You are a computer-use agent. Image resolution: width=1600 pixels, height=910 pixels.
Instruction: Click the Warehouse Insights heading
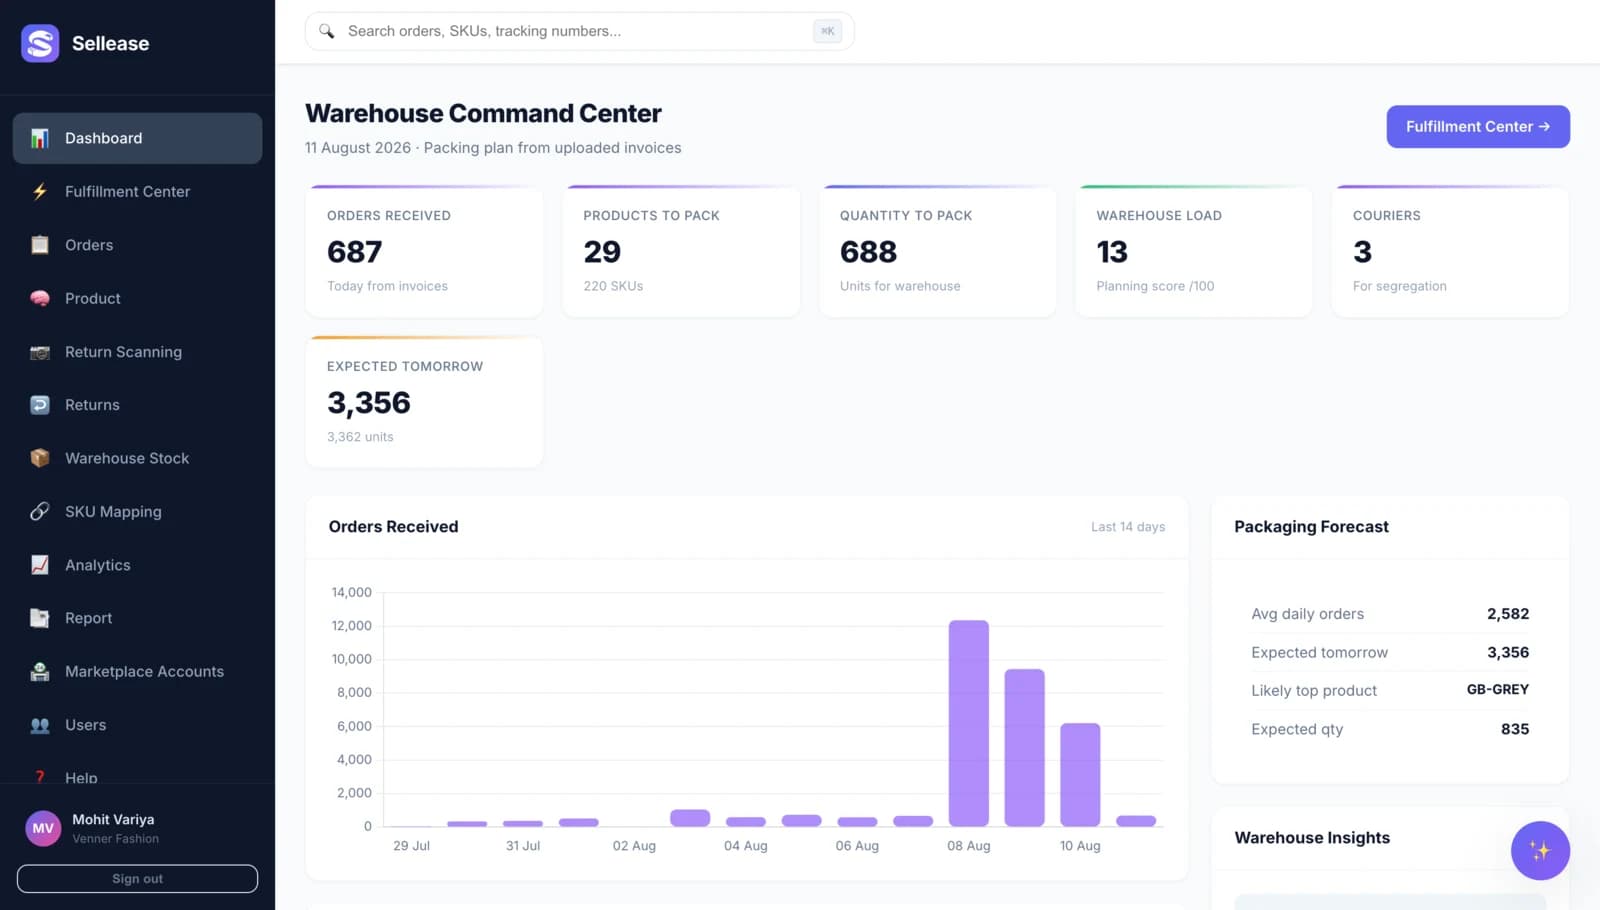pos(1312,838)
